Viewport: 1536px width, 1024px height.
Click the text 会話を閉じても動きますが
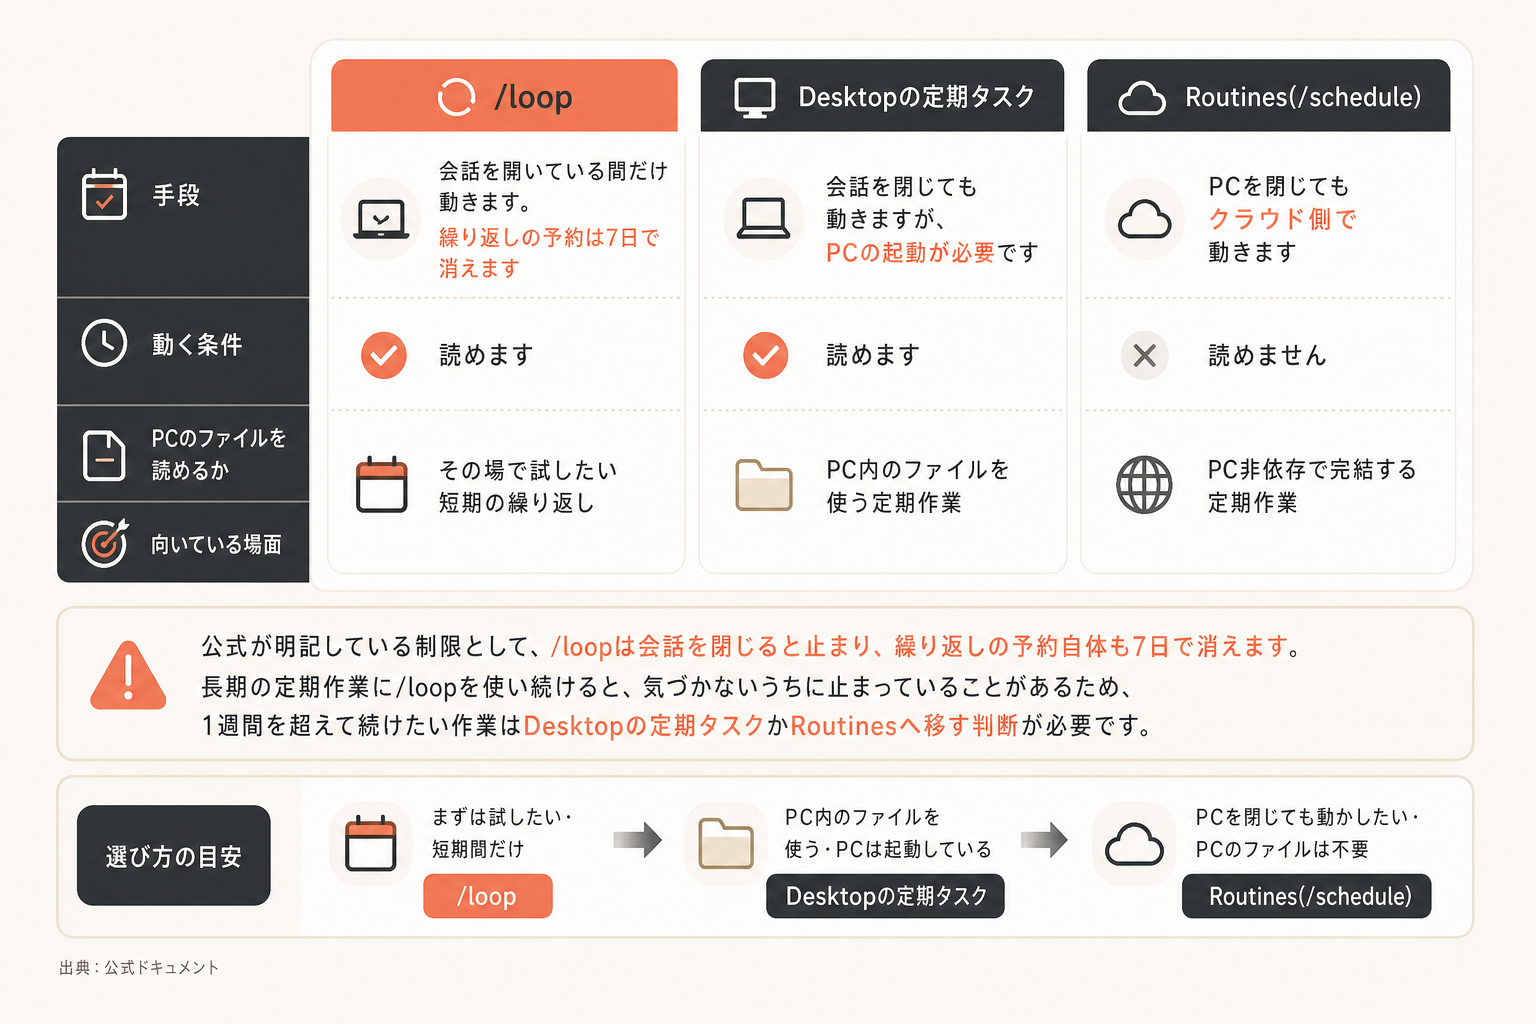pyautogui.click(x=901, y=202)
